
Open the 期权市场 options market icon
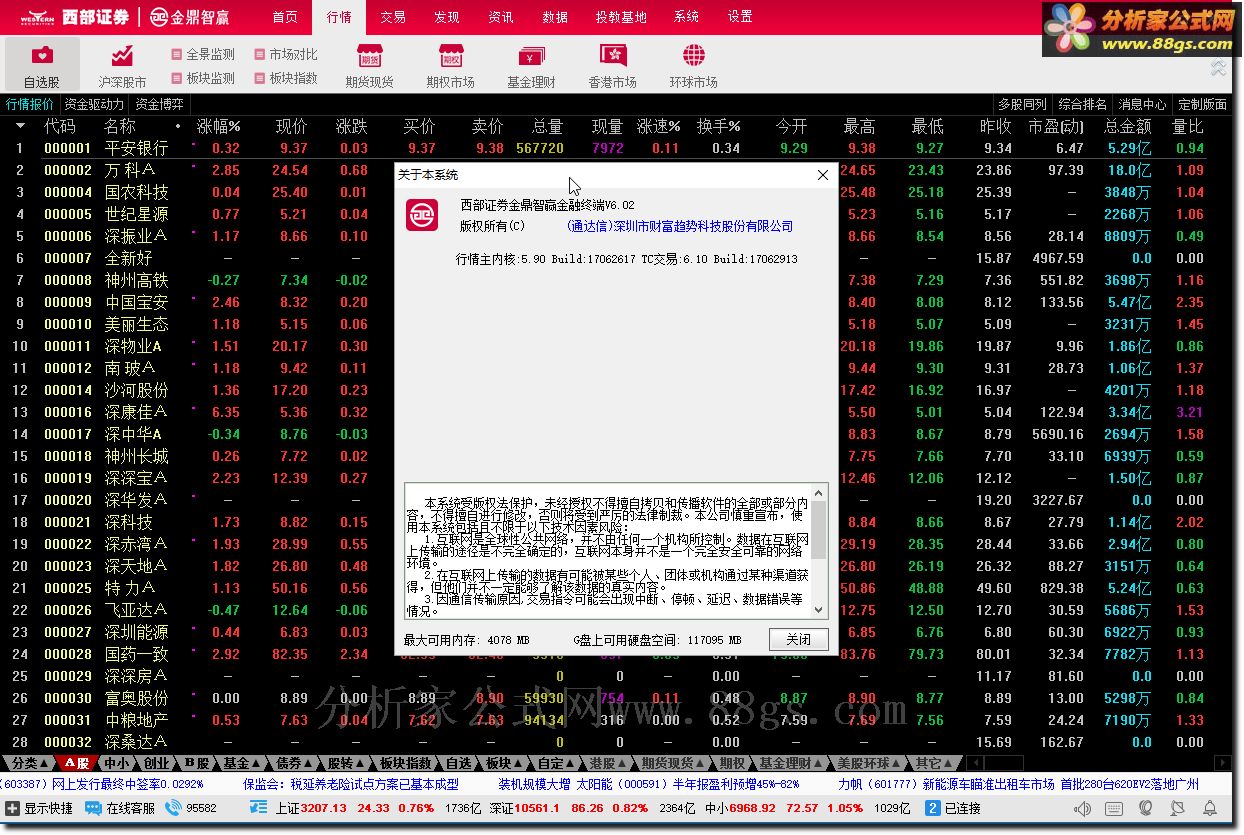coord(450,56)
